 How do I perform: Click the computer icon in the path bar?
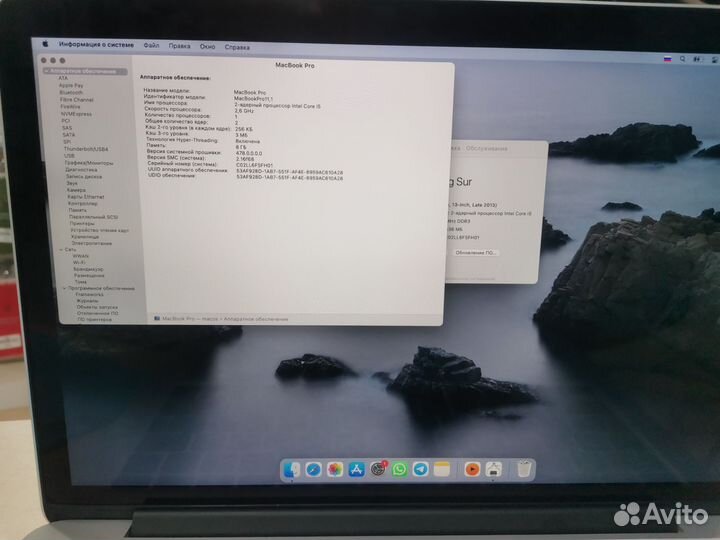pyautogui.click(x=157, y=318)
